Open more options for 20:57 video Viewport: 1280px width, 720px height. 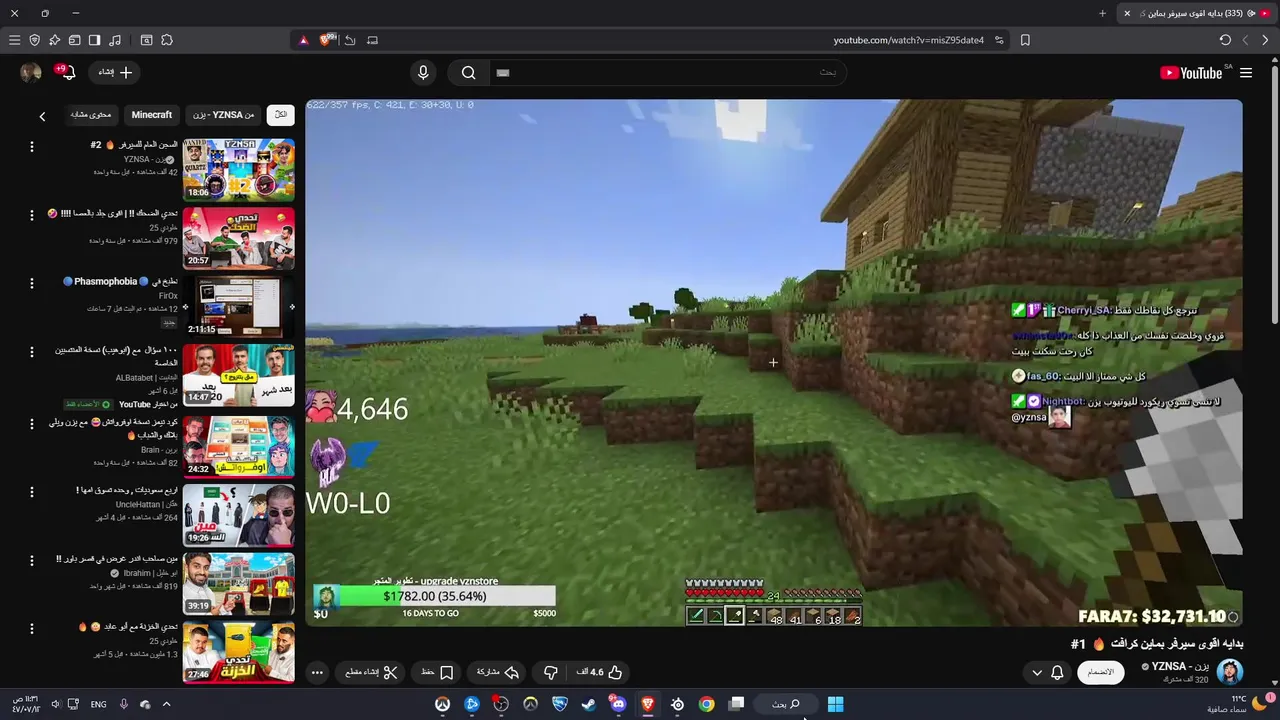click(x=31, y=215)
